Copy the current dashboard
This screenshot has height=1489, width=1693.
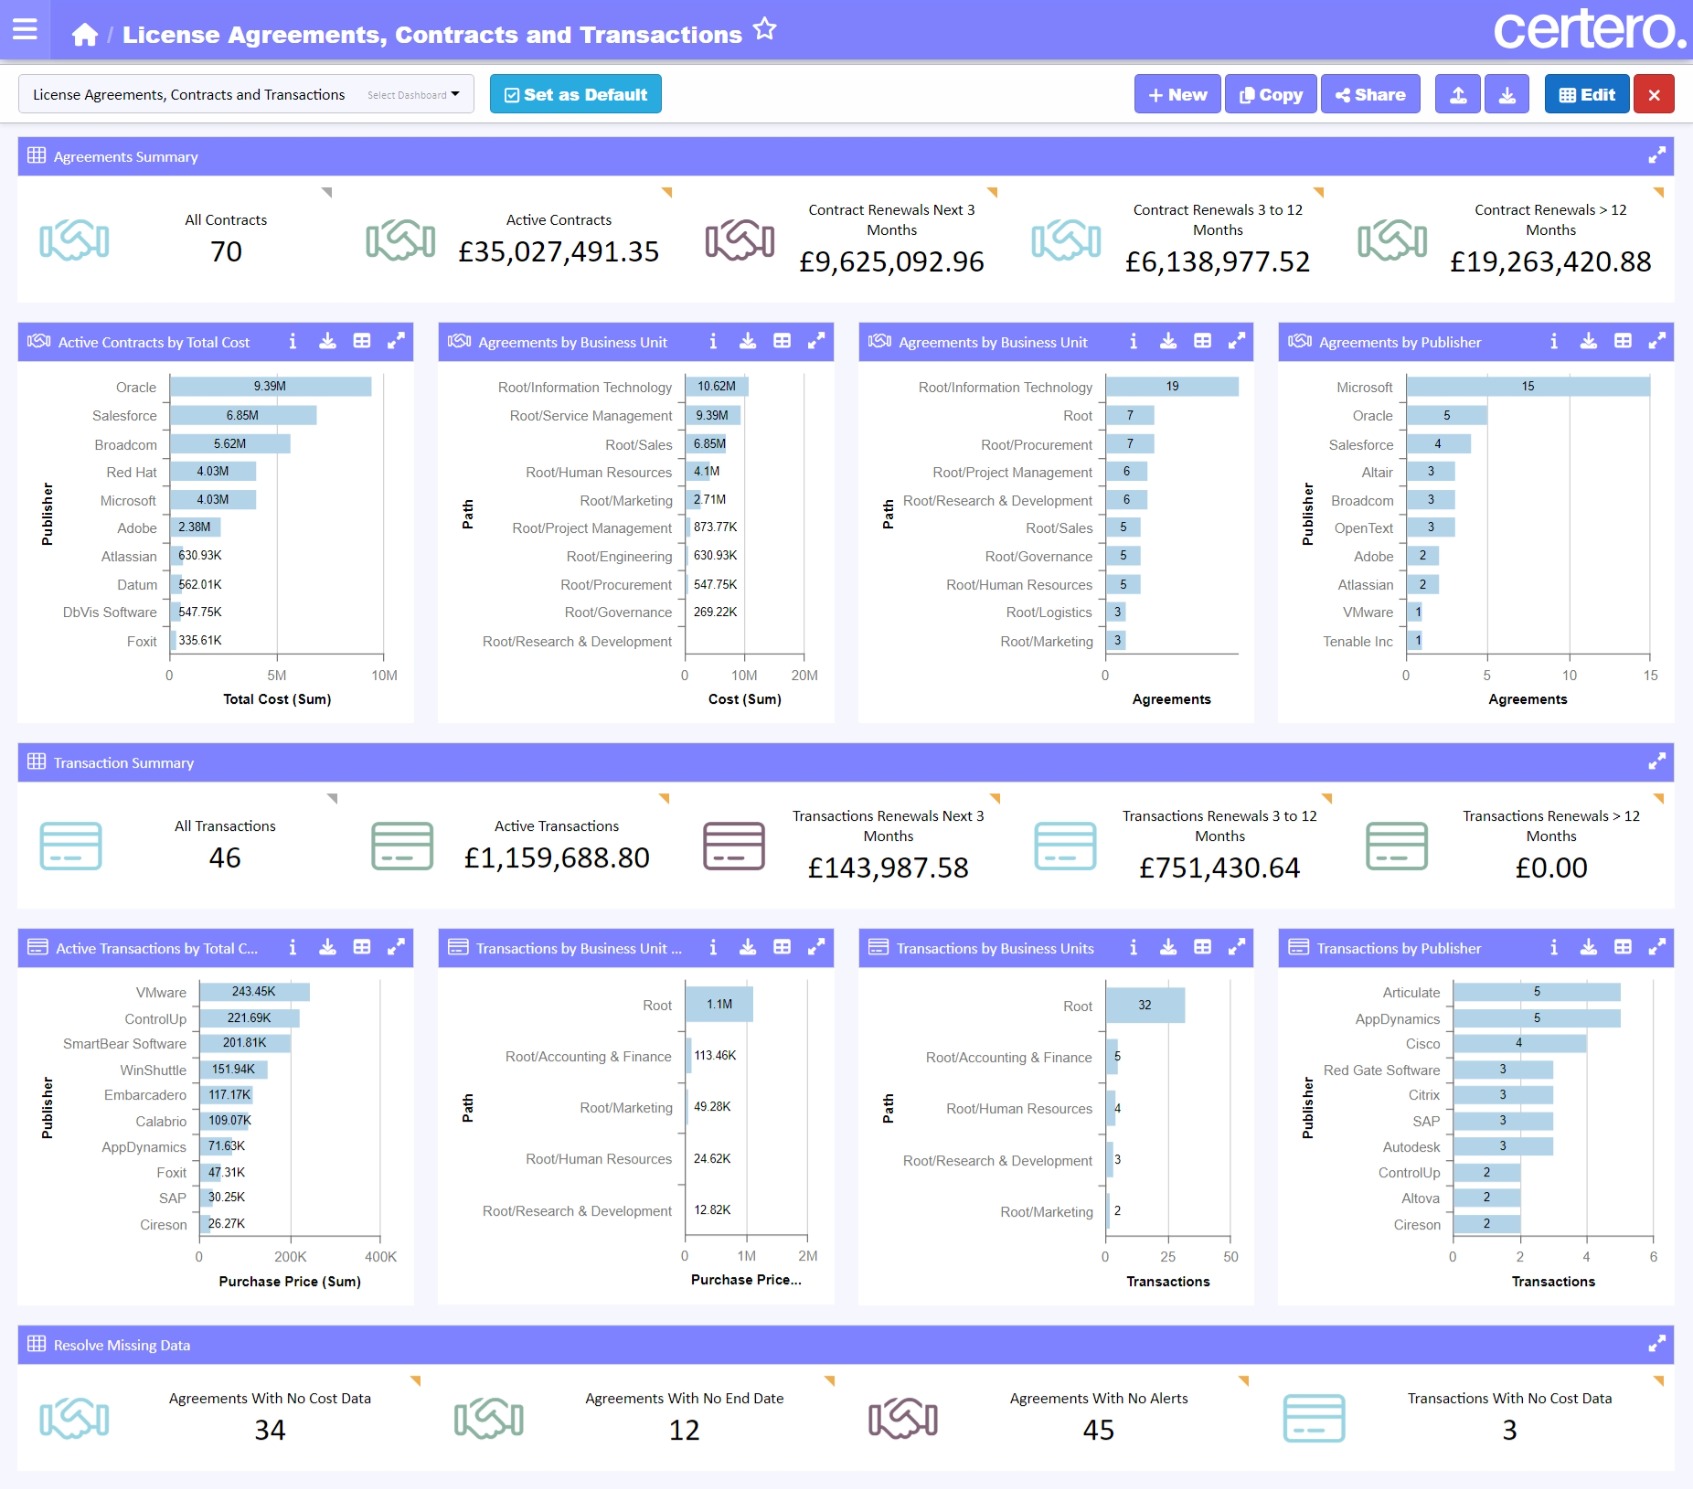[x=1271, y=95]
